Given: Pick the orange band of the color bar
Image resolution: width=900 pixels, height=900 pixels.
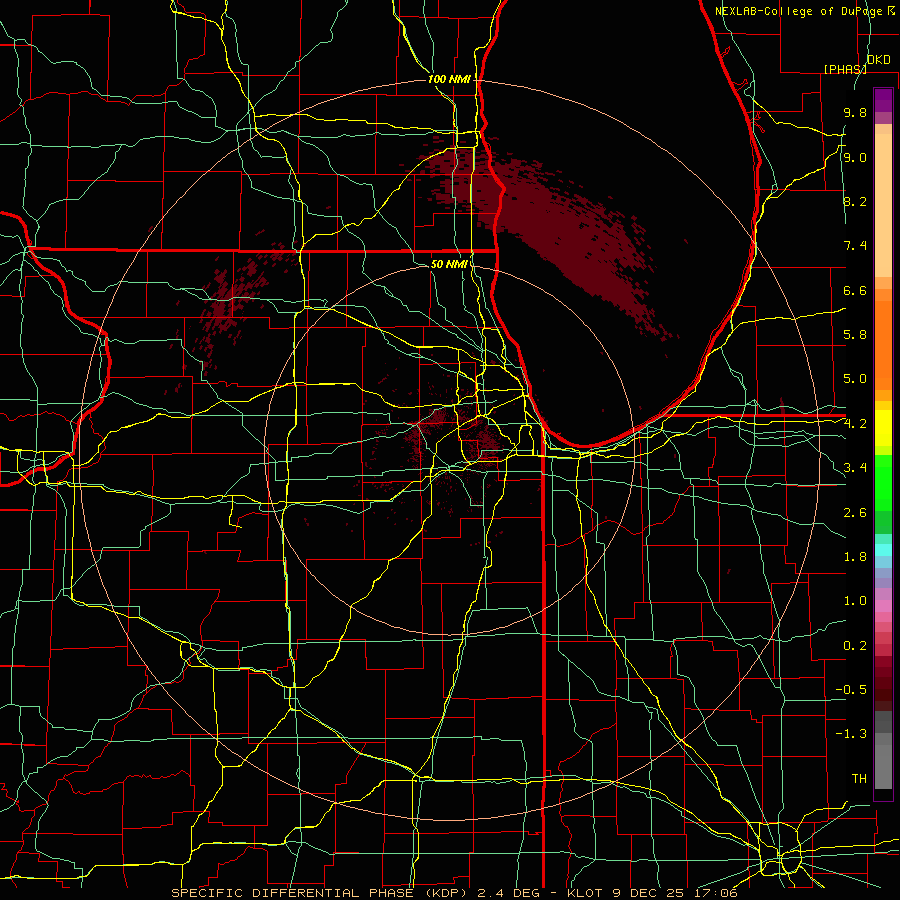Looking at the screenshot, I should click(883, 344).
